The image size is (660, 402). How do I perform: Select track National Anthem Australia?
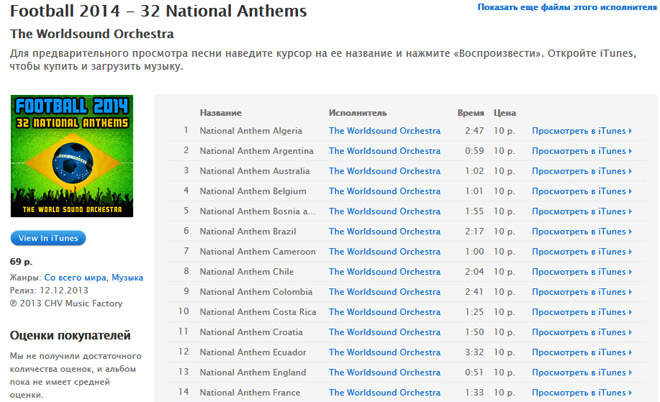(x=255, y=171)
